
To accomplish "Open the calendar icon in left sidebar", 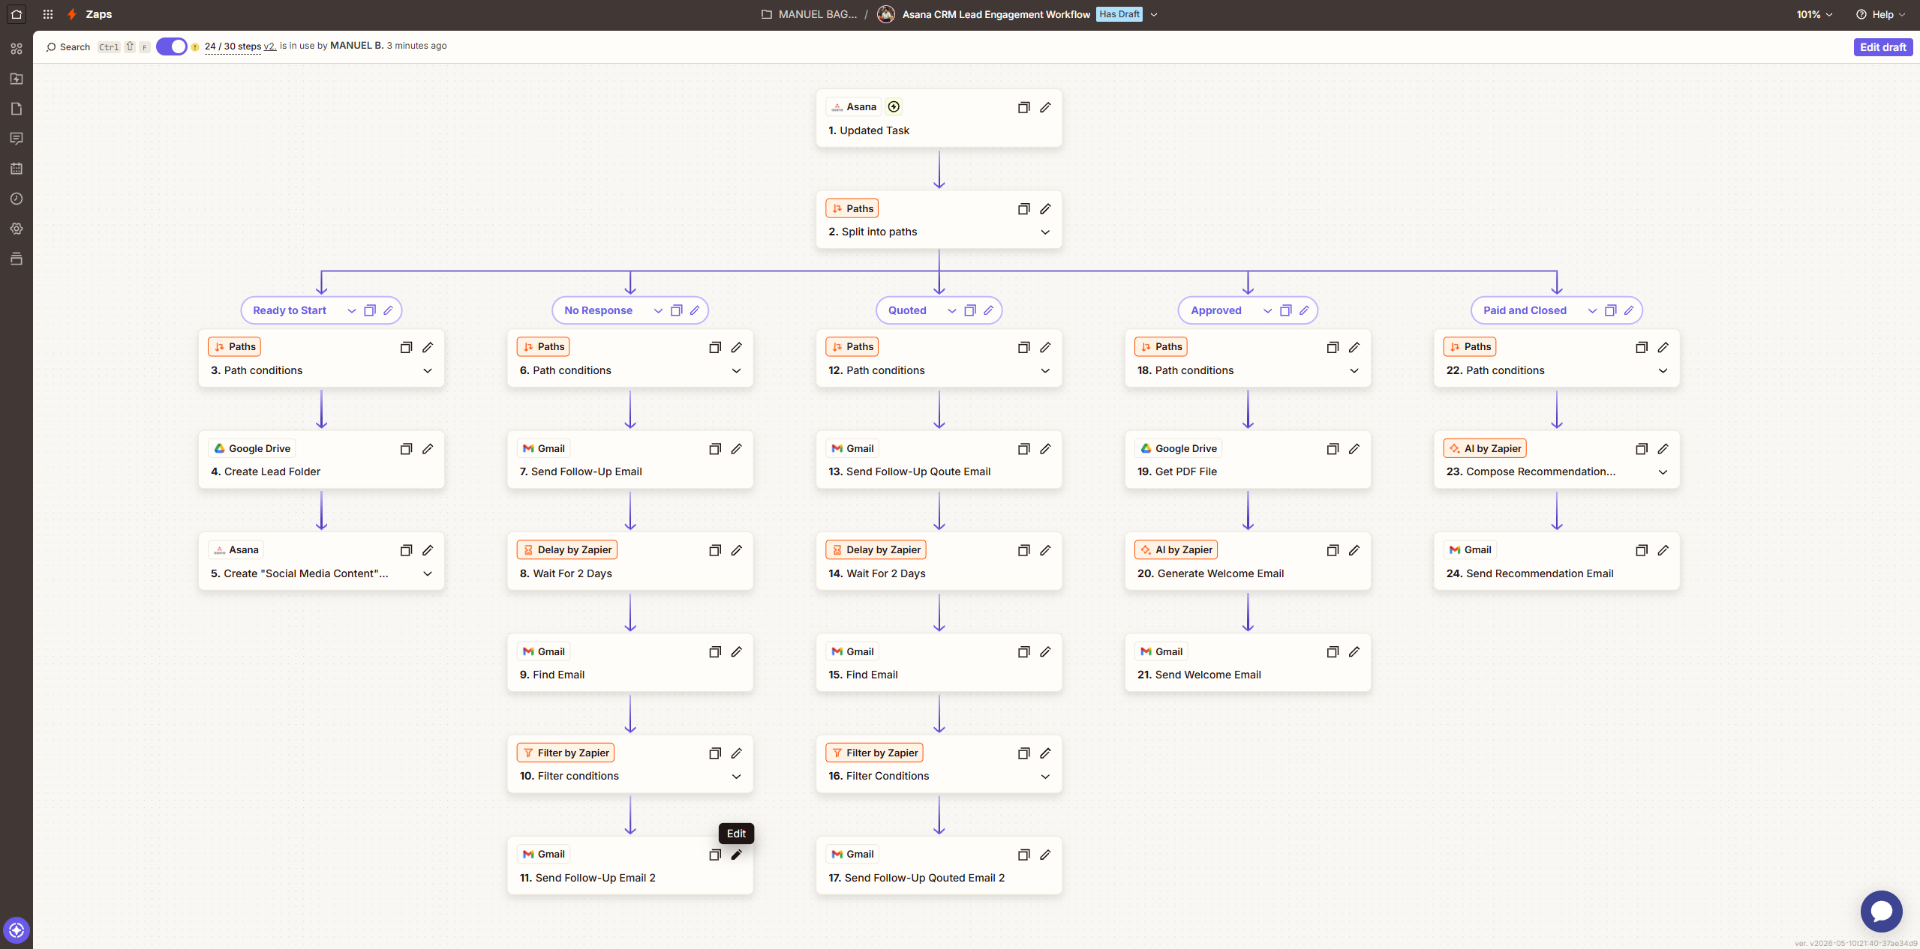I will pos(16,169).
